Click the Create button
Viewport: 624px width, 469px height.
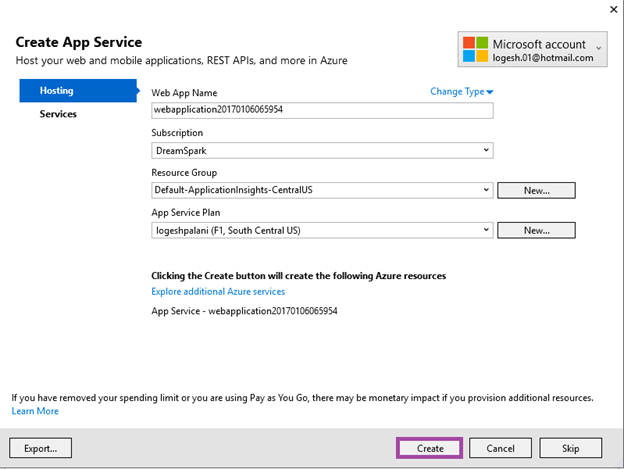tap(430, 448)
